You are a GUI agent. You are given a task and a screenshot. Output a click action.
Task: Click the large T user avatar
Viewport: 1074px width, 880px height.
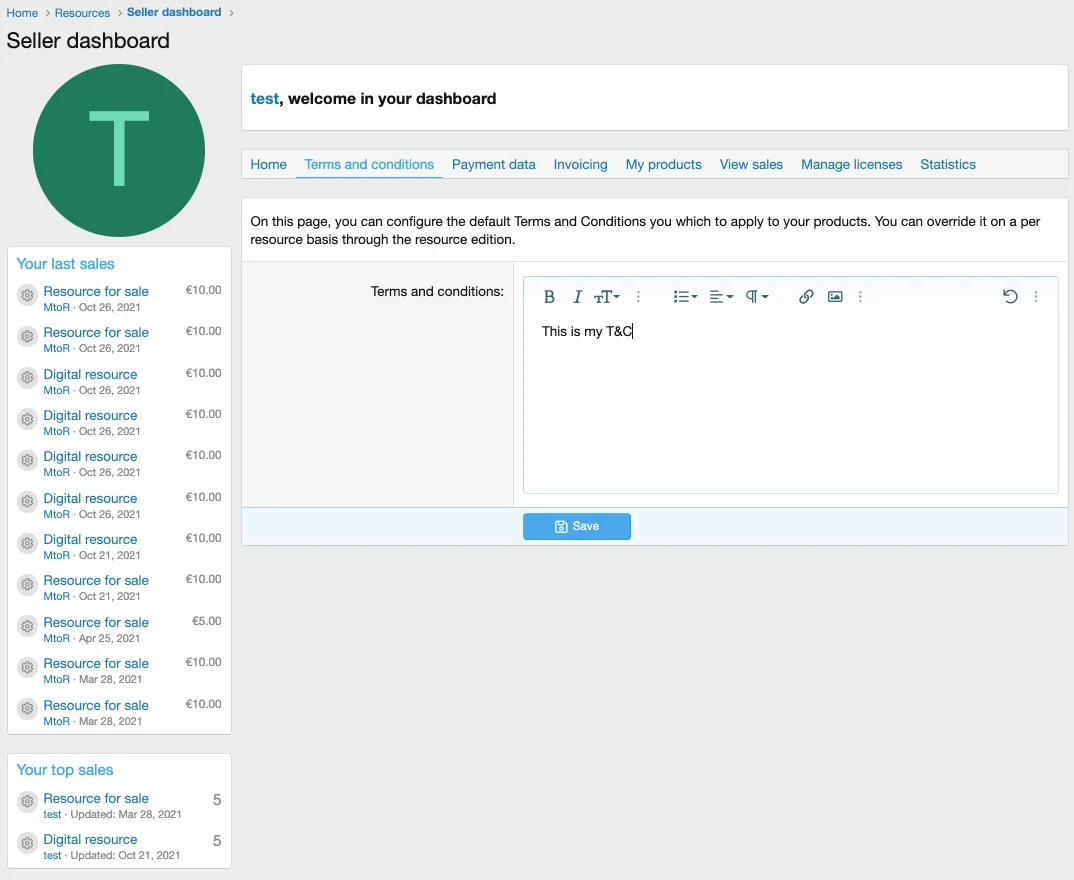pyautogui.click(x=119, y=151)
